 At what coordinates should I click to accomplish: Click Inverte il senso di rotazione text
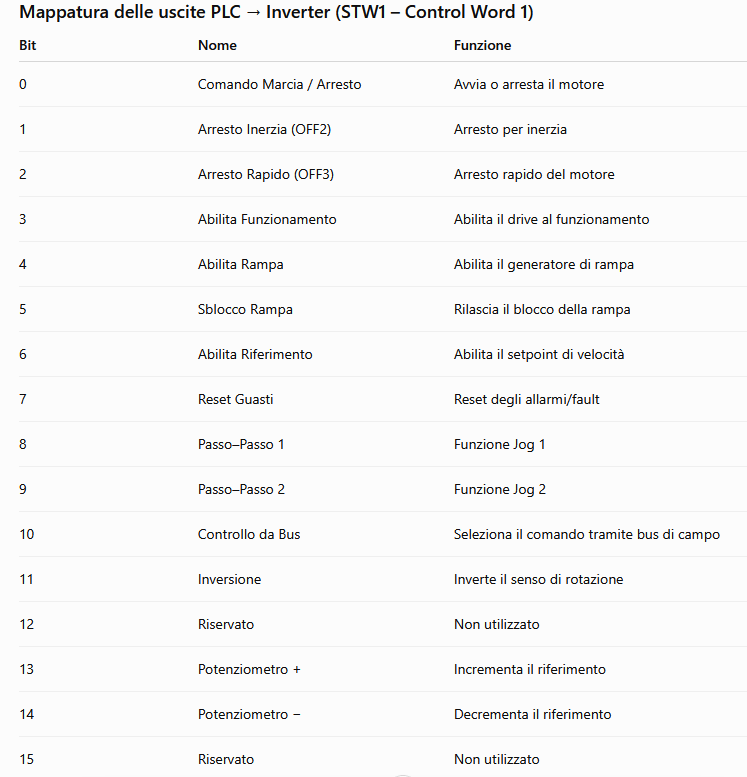point(538,579)
